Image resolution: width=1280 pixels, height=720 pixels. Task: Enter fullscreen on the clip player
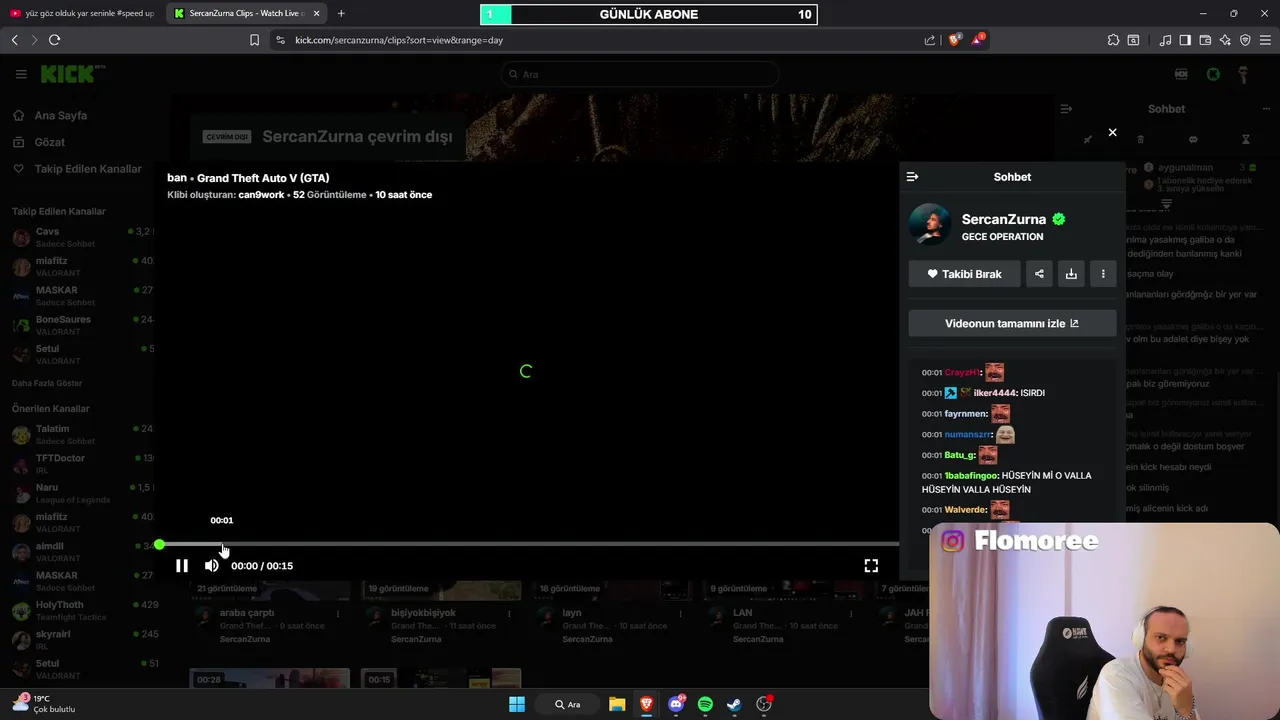pos(871,566)
